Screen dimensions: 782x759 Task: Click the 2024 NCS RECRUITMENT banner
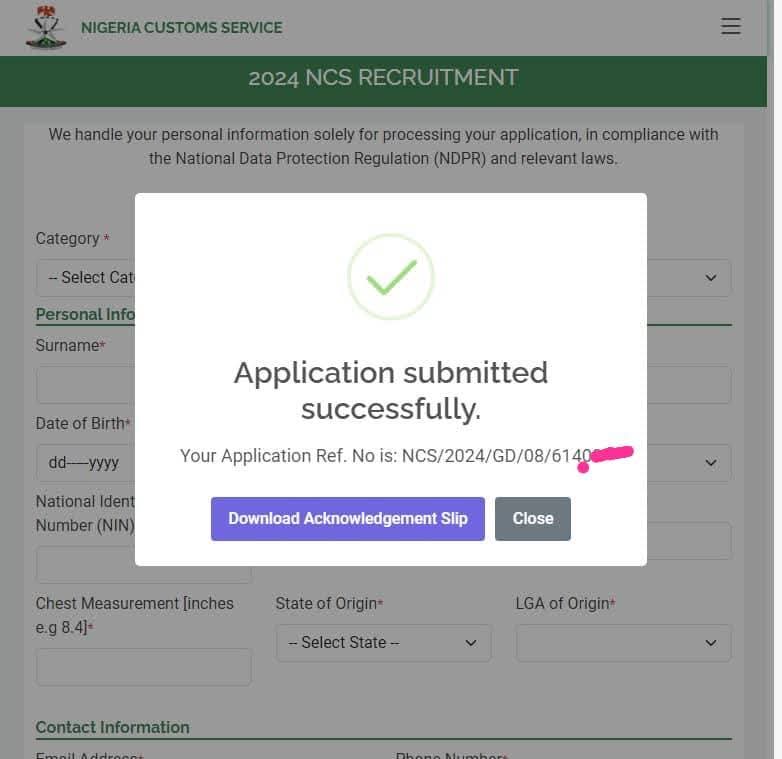pyautogui.click(x=383, y=78)
